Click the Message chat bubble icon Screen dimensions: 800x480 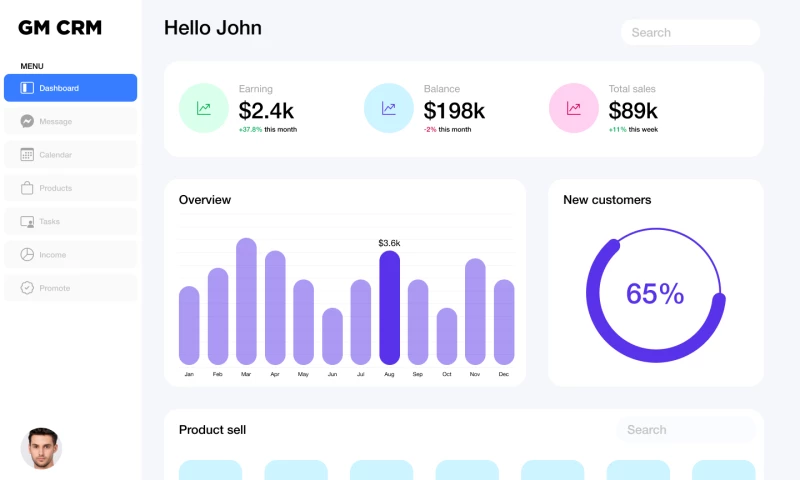27,121
